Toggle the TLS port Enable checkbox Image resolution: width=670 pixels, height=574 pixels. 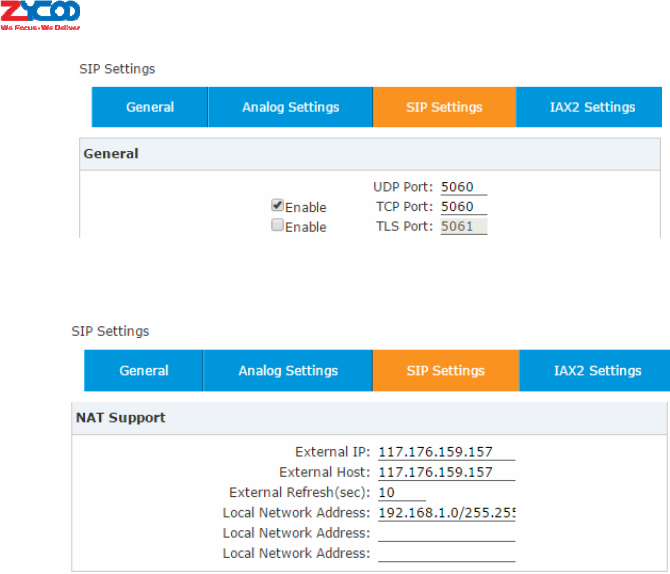click(277, 226)
